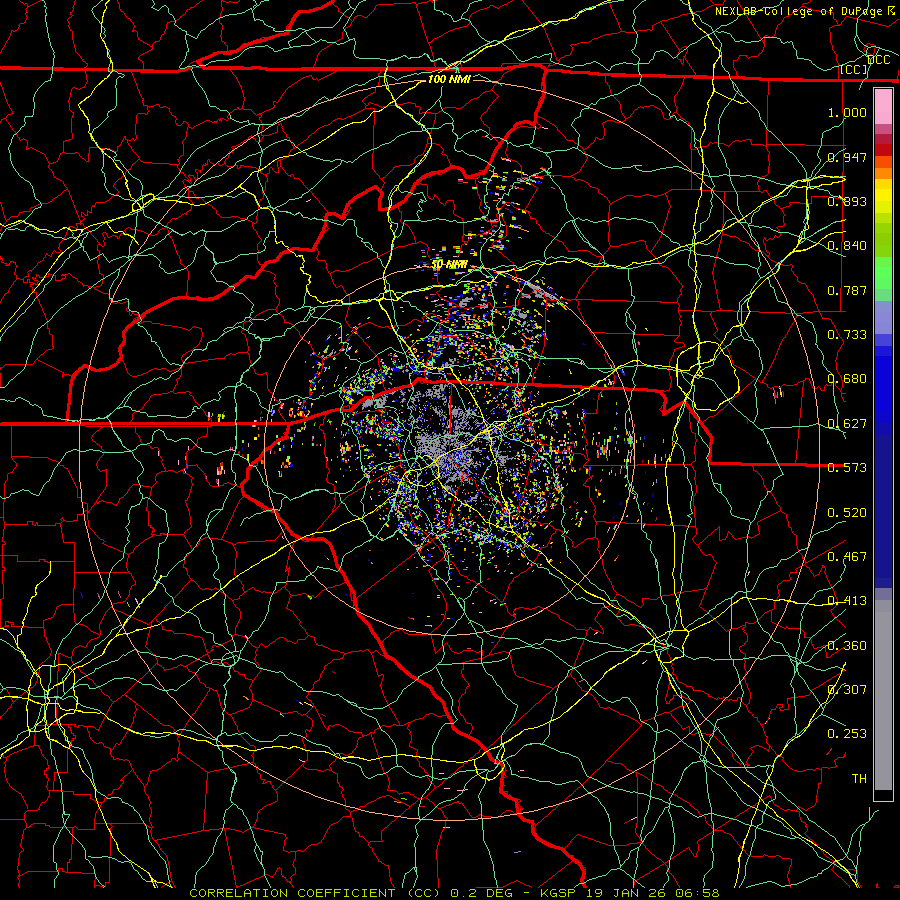
Task: Click the green color band between 0.840 and 0.787
Action: click(x=883, y=273)
